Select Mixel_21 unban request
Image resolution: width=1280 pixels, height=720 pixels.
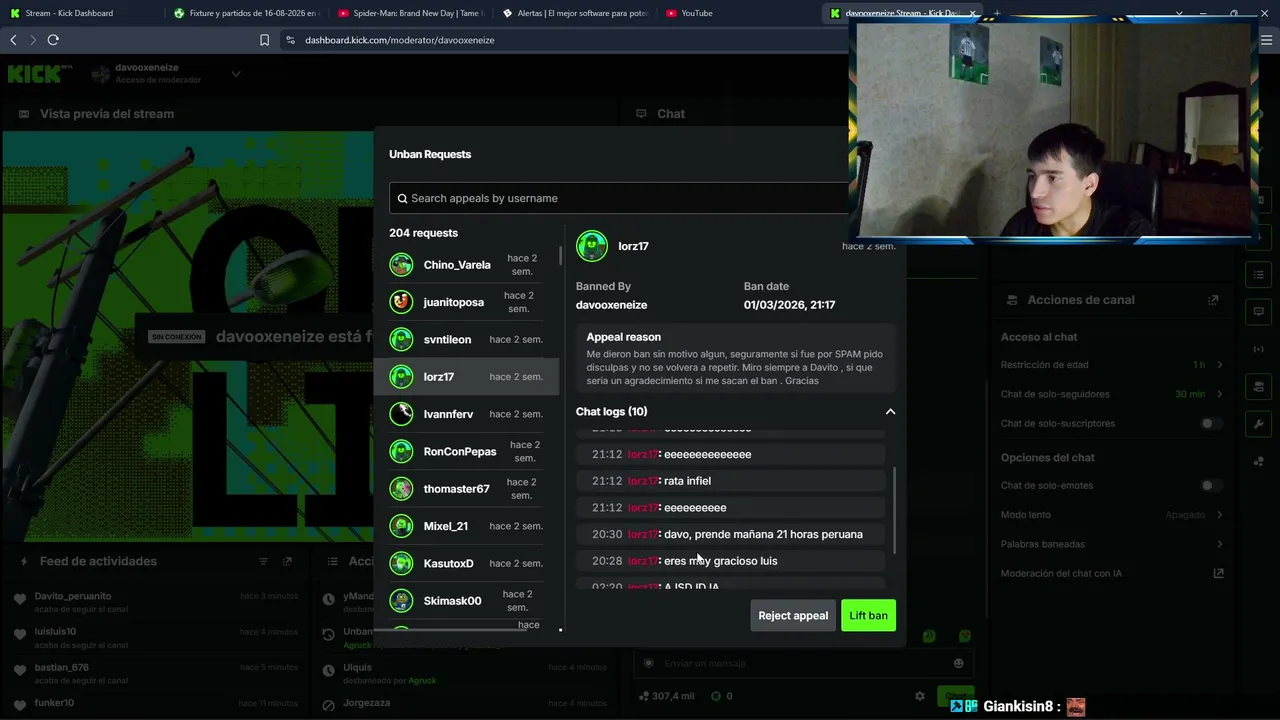pos(466,526)
